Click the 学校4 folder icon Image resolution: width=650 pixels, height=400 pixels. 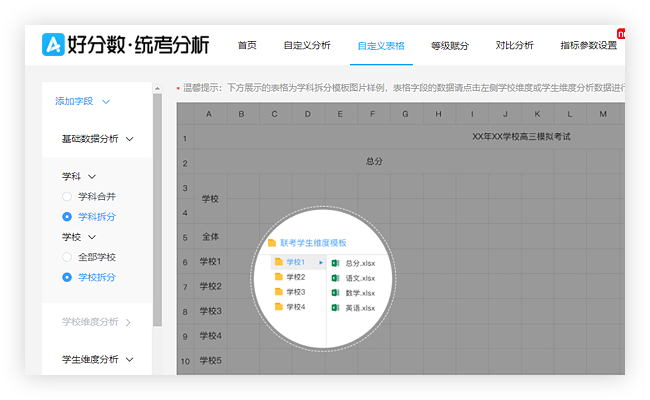(x=279, y=306)
